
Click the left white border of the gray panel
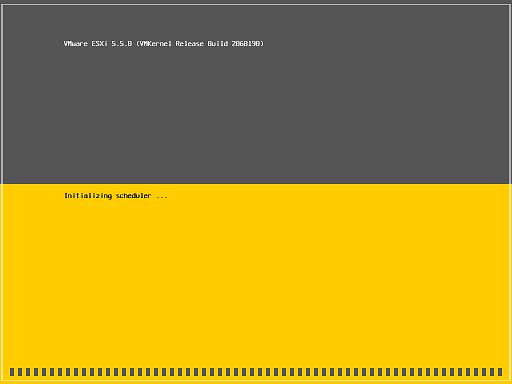[x=2, y=93]
